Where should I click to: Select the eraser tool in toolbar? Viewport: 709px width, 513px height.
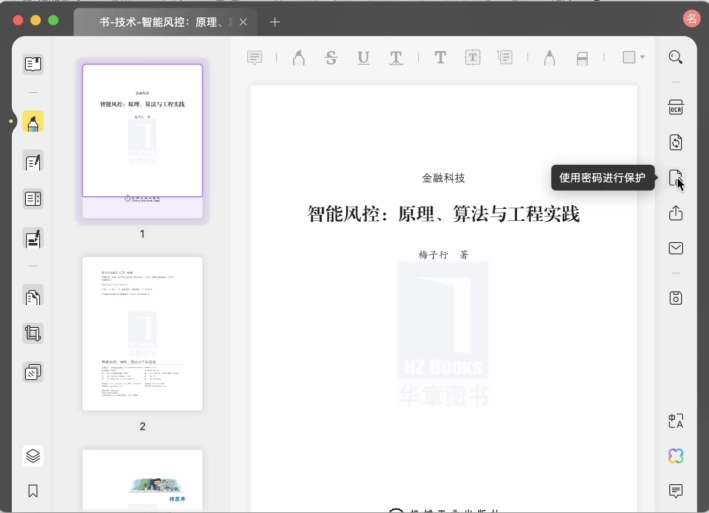(582, 58)
